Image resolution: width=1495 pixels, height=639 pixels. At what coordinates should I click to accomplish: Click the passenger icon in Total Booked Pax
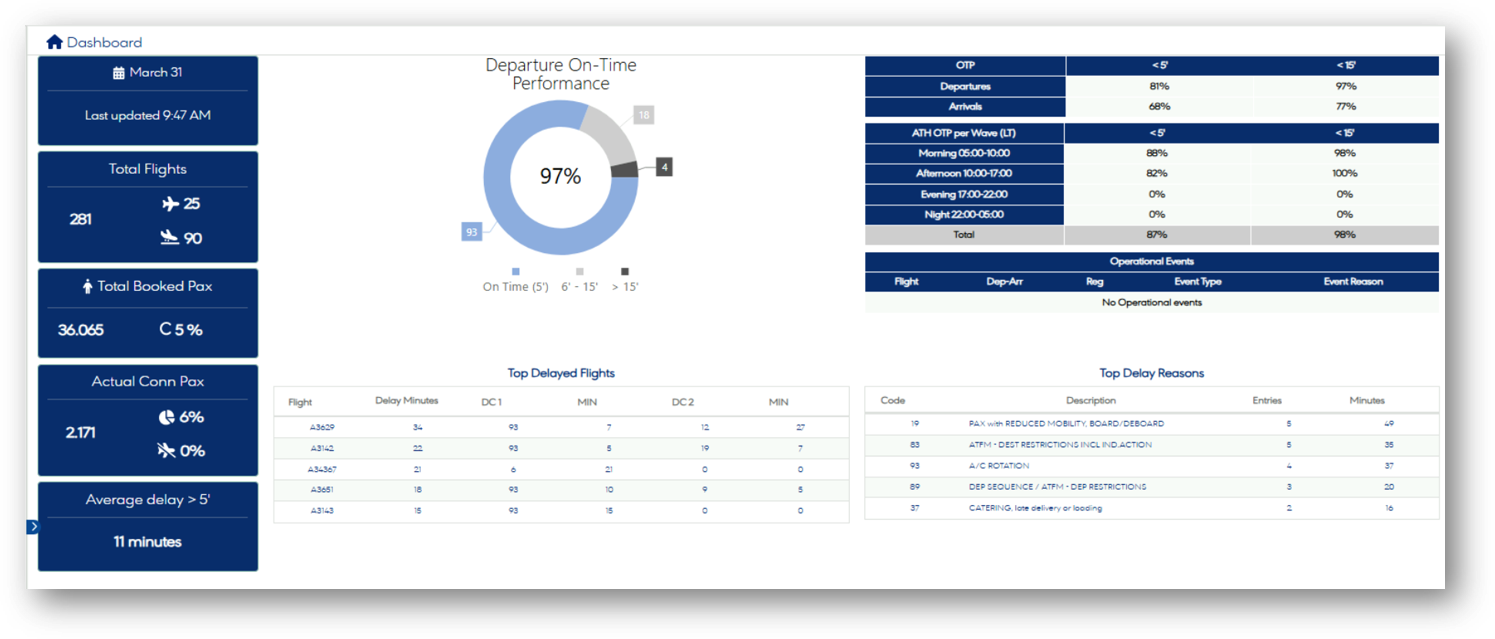(x=87, y=287)
